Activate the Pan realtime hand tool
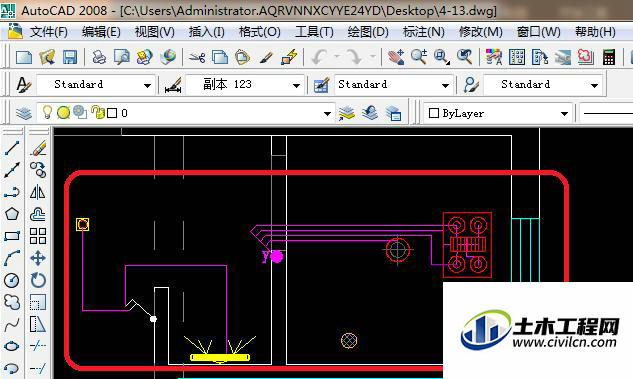Viewport: 633px width, 379px height. [x=396, y=57]
